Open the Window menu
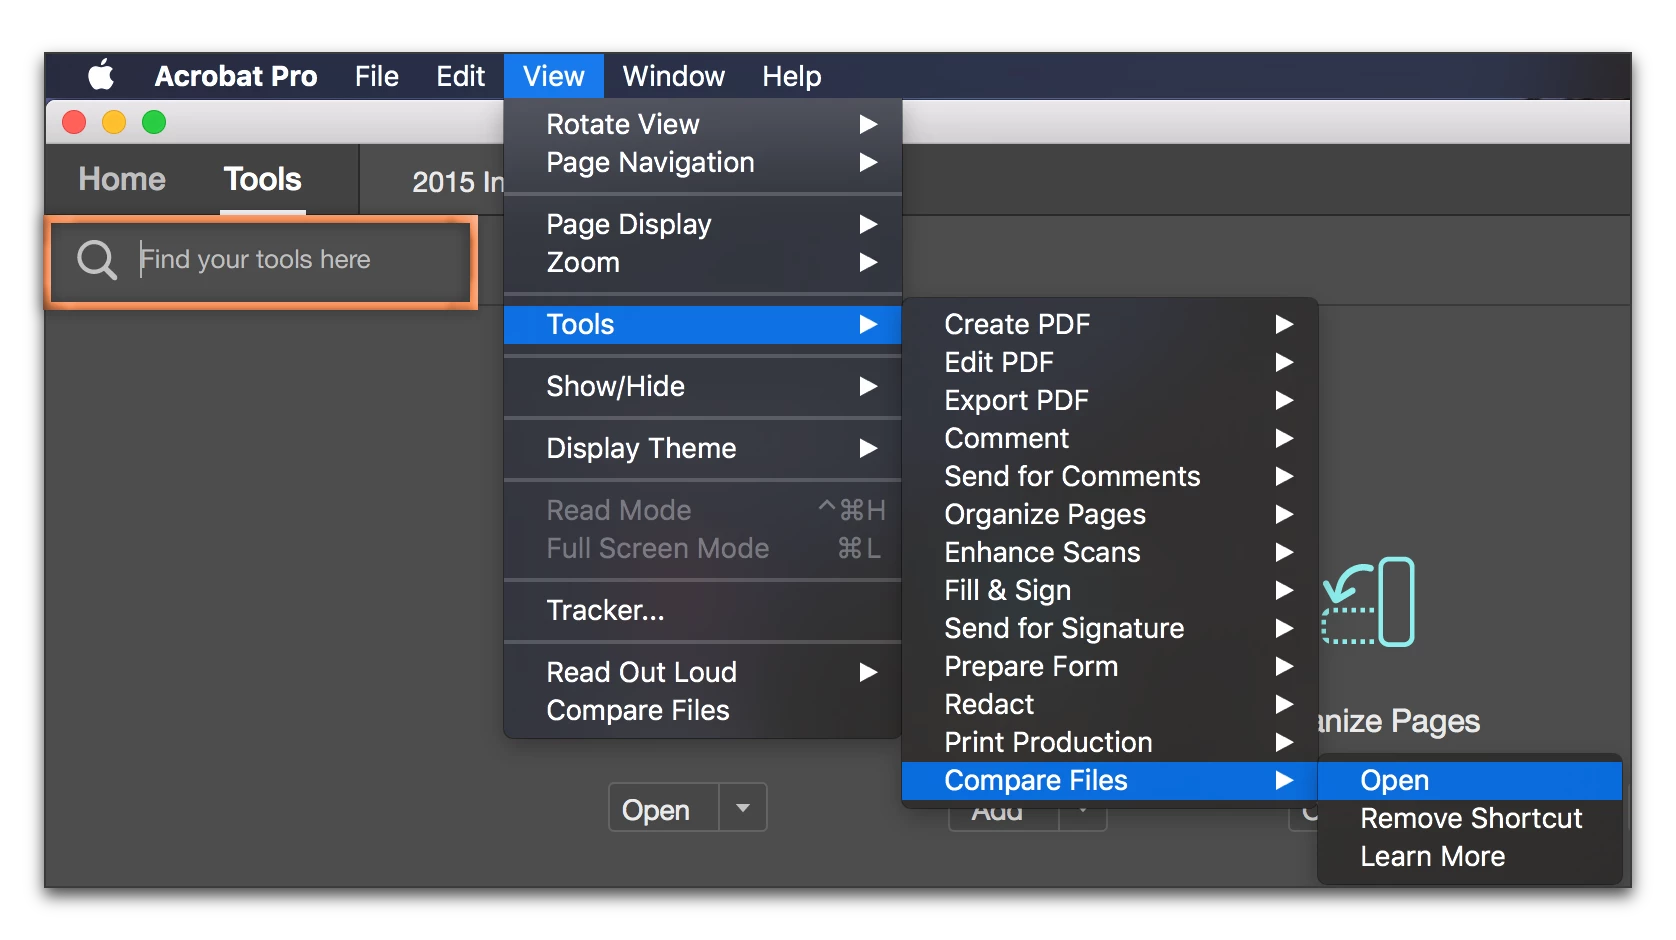The height and width of the screenshot is (940, 1676). click(x=673, y=76)
